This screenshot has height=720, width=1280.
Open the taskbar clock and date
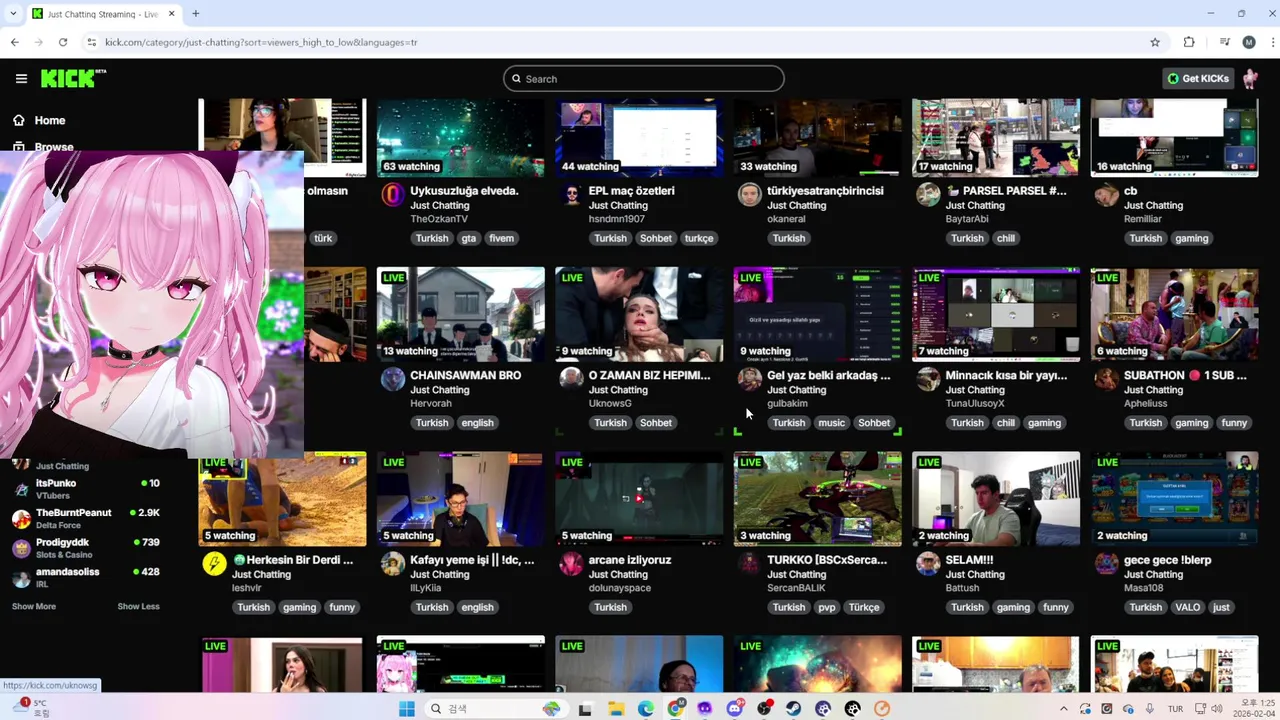click(1253, 709)
